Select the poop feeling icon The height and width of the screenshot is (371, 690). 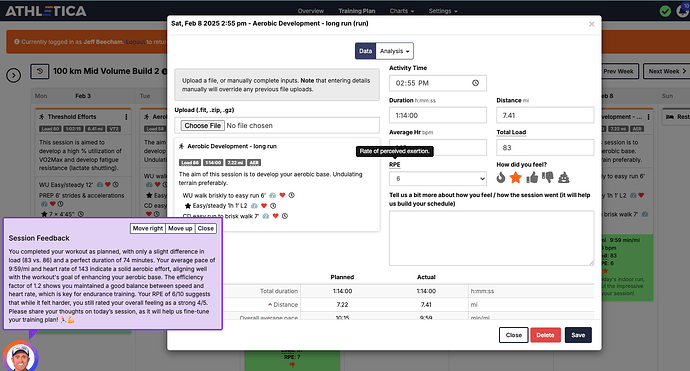(x=564, y=177)
